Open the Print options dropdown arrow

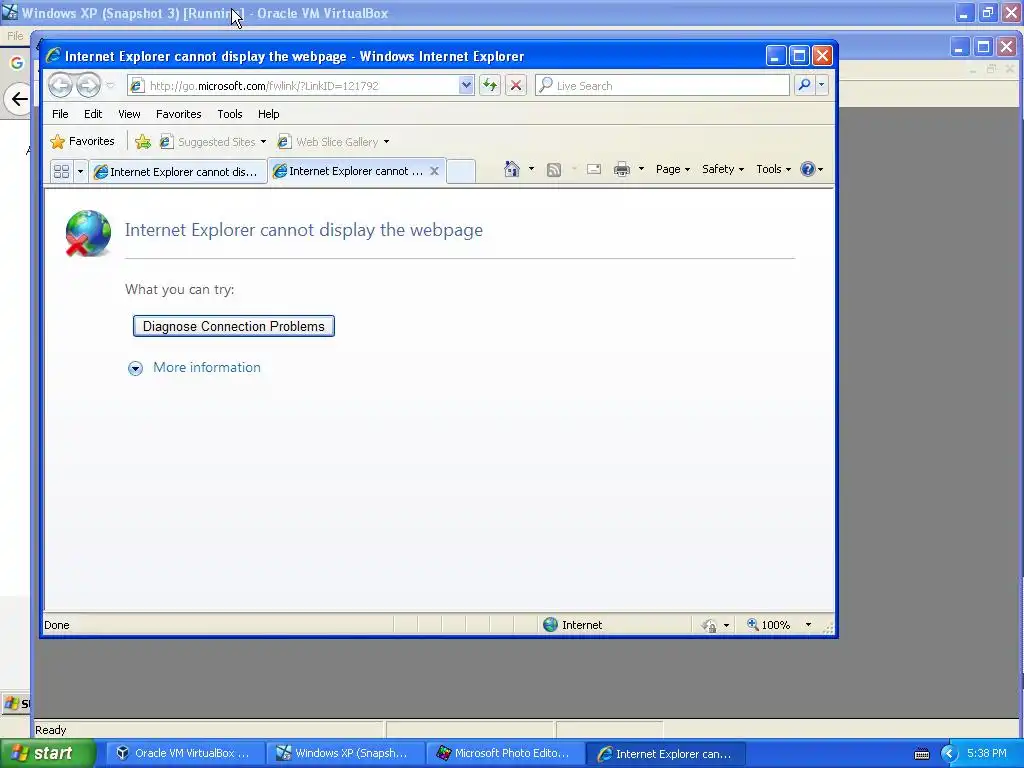pyautogui.click(x=641, y=169)
